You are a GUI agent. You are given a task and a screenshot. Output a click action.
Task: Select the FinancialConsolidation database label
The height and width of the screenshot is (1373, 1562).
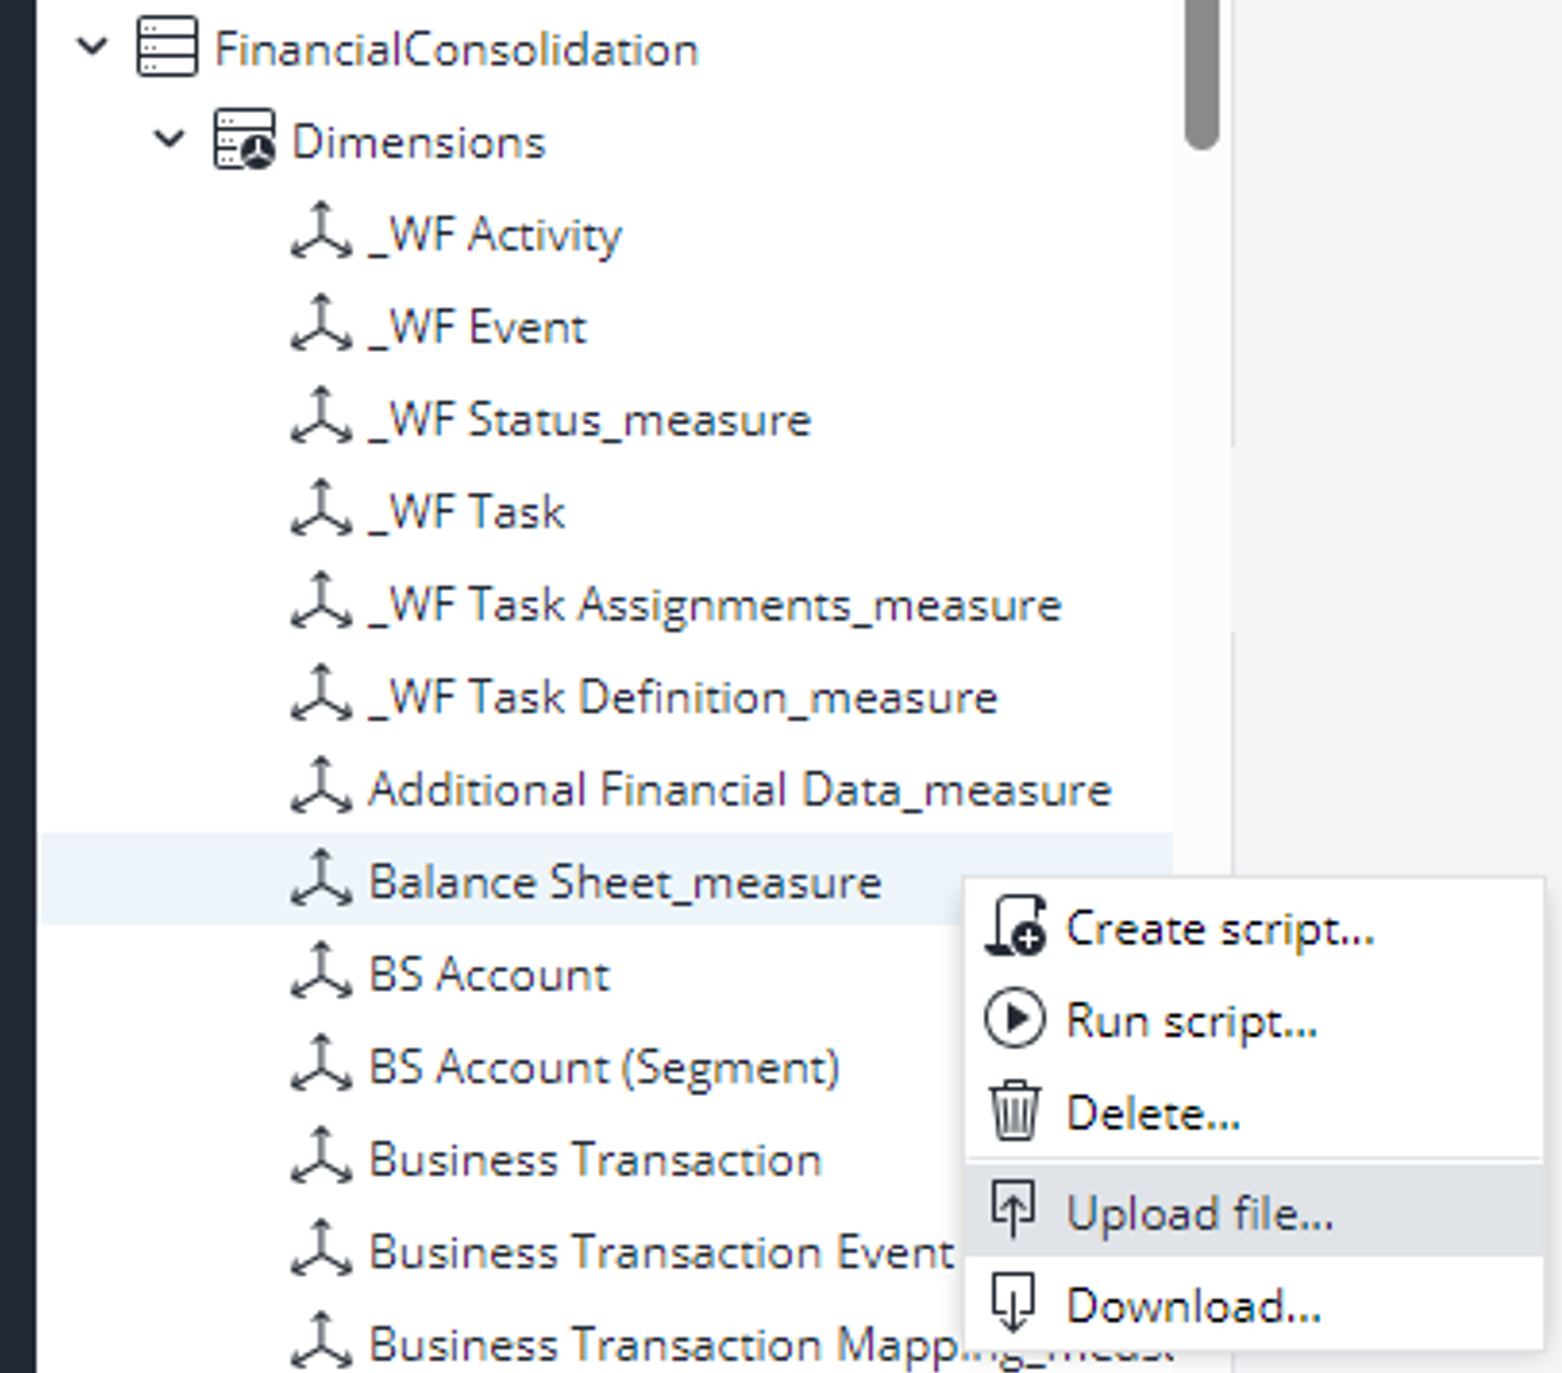coord(456,49)
